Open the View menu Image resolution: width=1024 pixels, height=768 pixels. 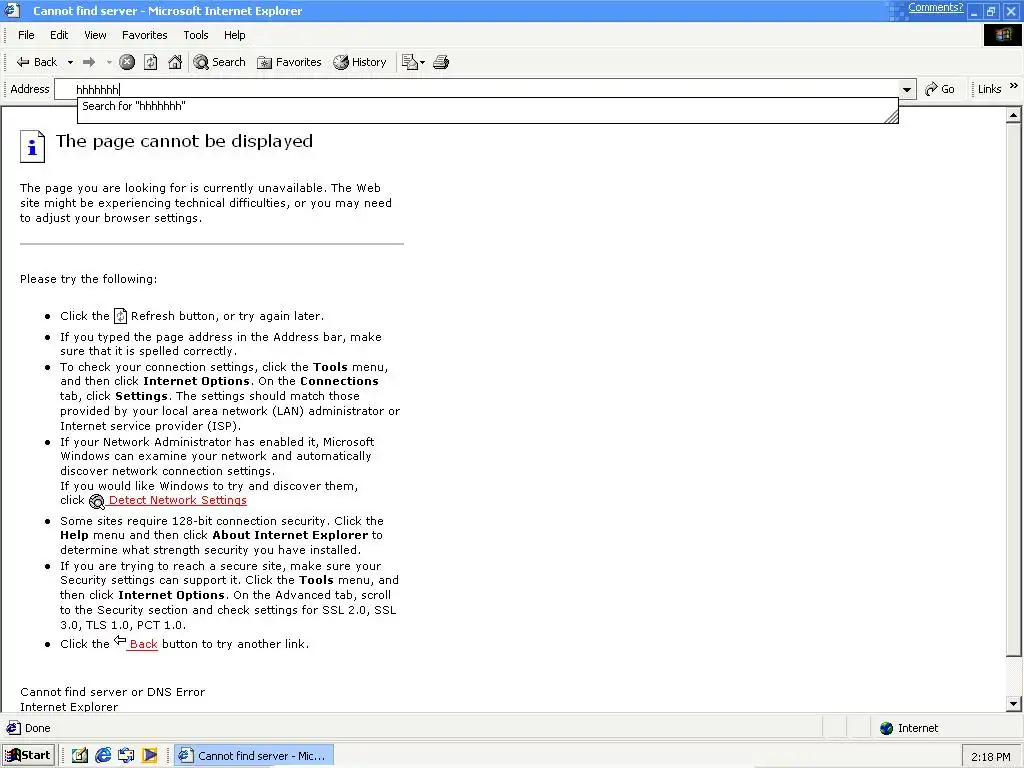(95, 35)
